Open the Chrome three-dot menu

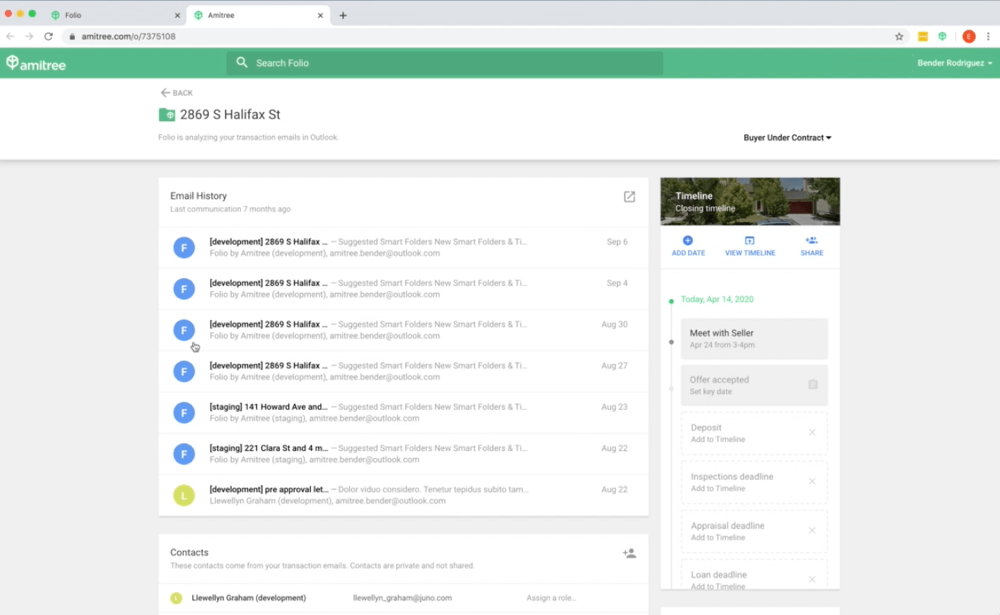(x=989, y=36)
